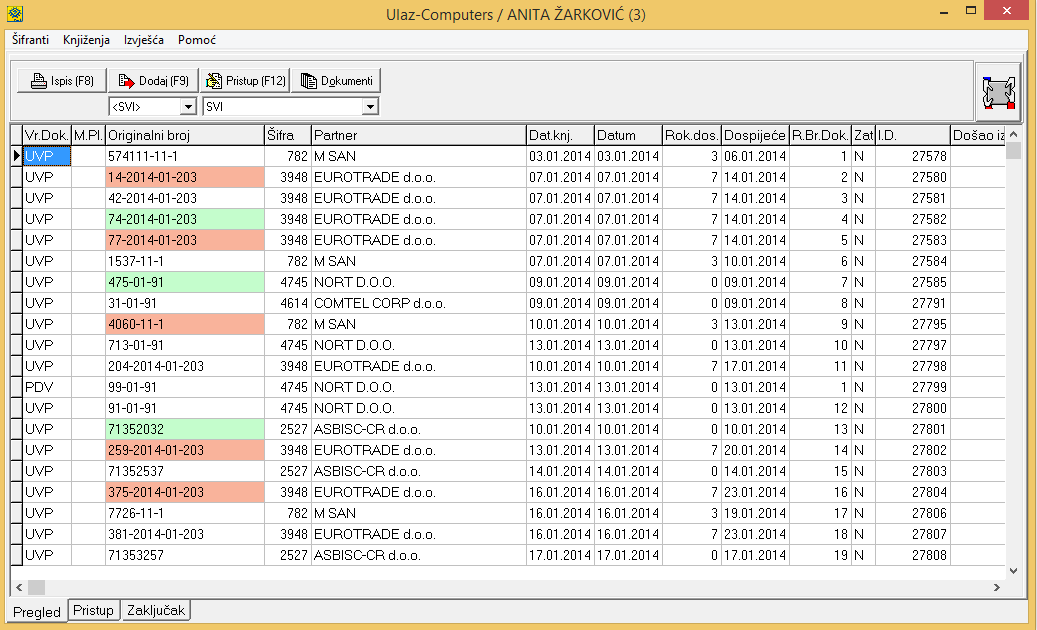Switch to the Zaključak tab
This screenshot has width=1037, height=630.
tap(156, 610)
